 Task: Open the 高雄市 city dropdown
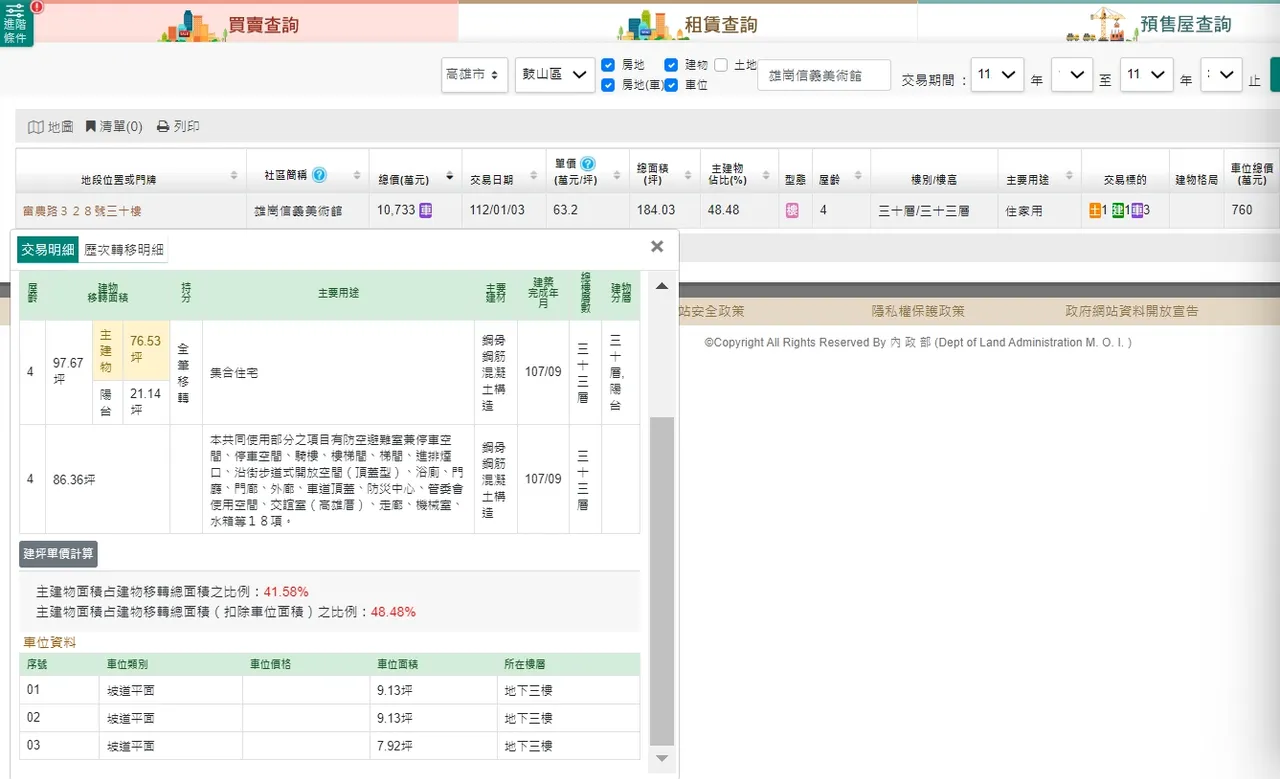(x=475, y=75)
